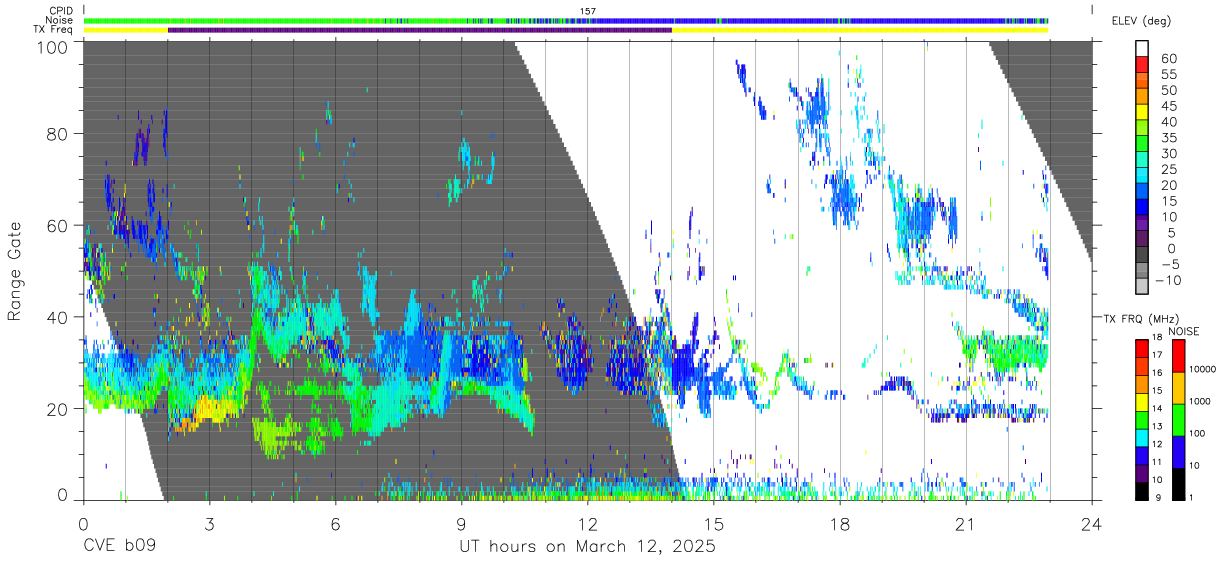
Task: Click the UT hours tick label "9"
Action: pos(462,523)
